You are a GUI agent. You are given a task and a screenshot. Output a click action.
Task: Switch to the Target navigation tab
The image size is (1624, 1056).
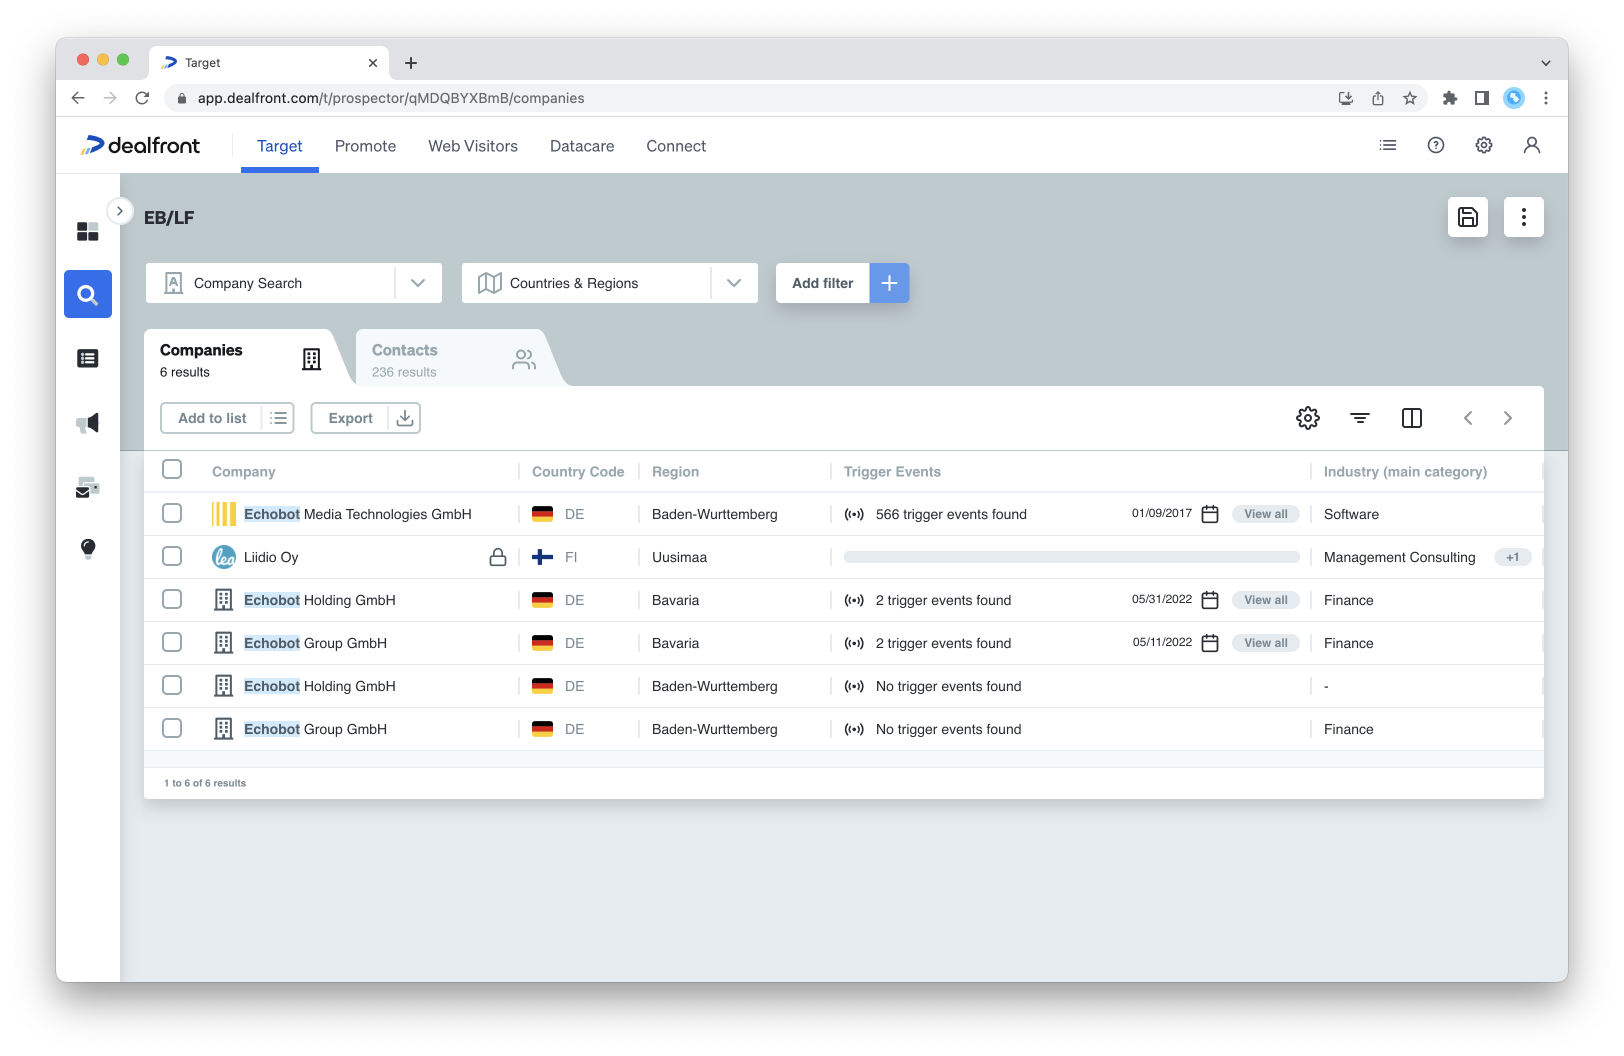(280, 146)
